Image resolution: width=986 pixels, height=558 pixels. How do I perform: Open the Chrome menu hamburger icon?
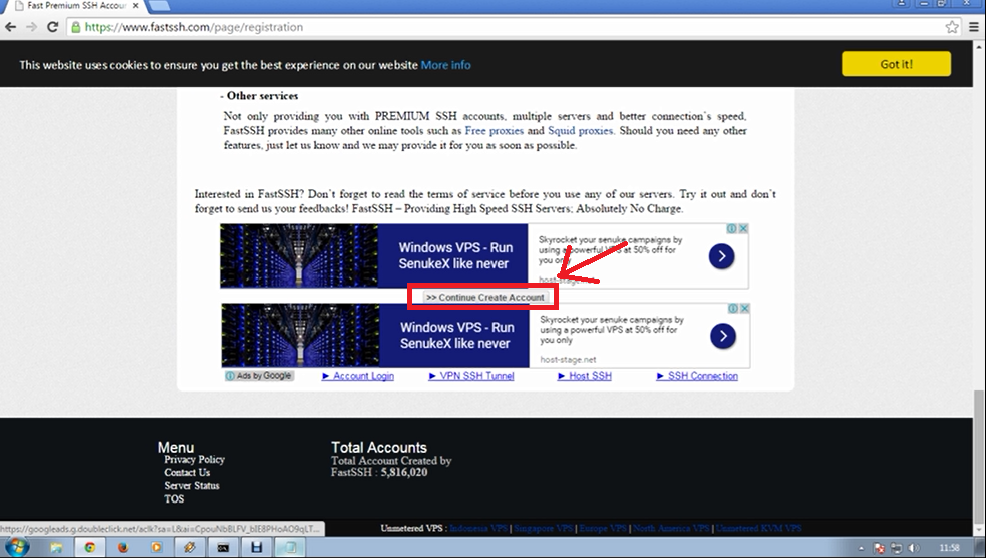click(x=974, y=27)
